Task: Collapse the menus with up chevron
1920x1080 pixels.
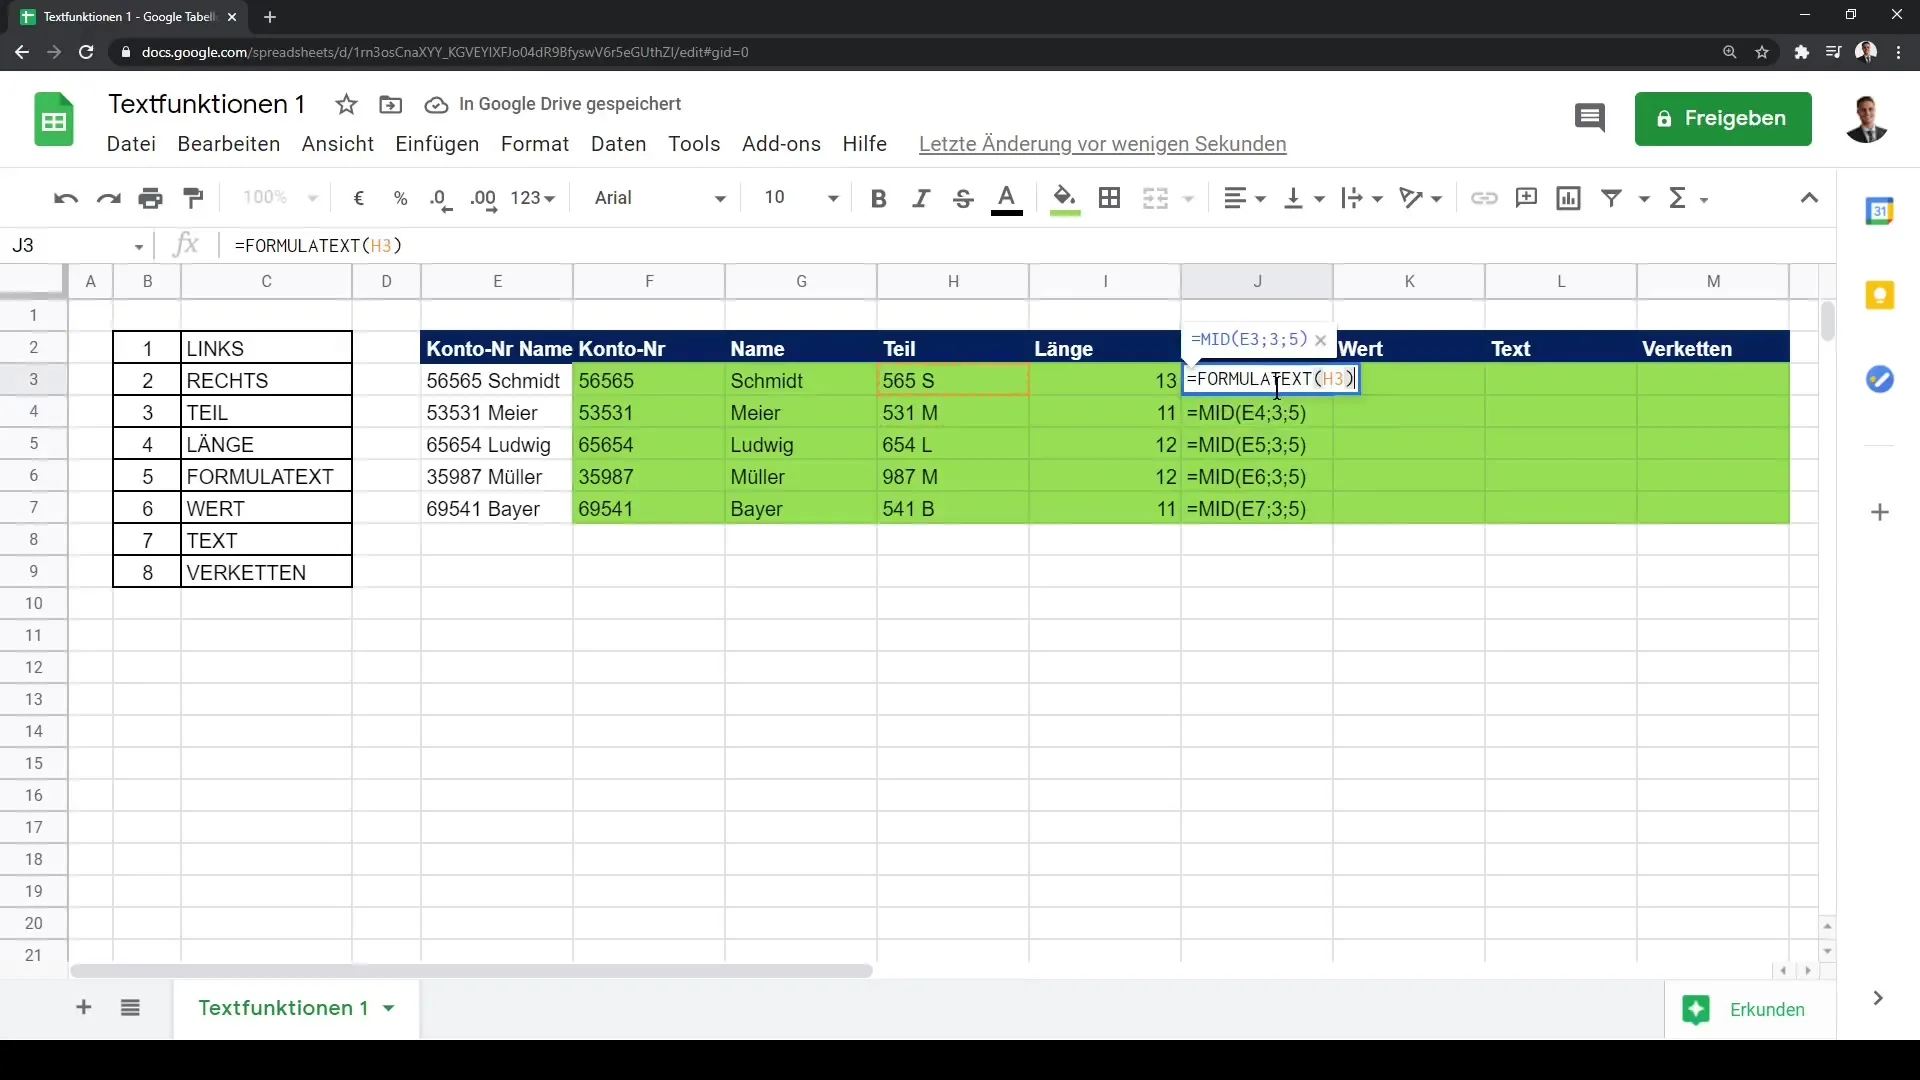Action: pyautogui.click(x=1809, y=198)
